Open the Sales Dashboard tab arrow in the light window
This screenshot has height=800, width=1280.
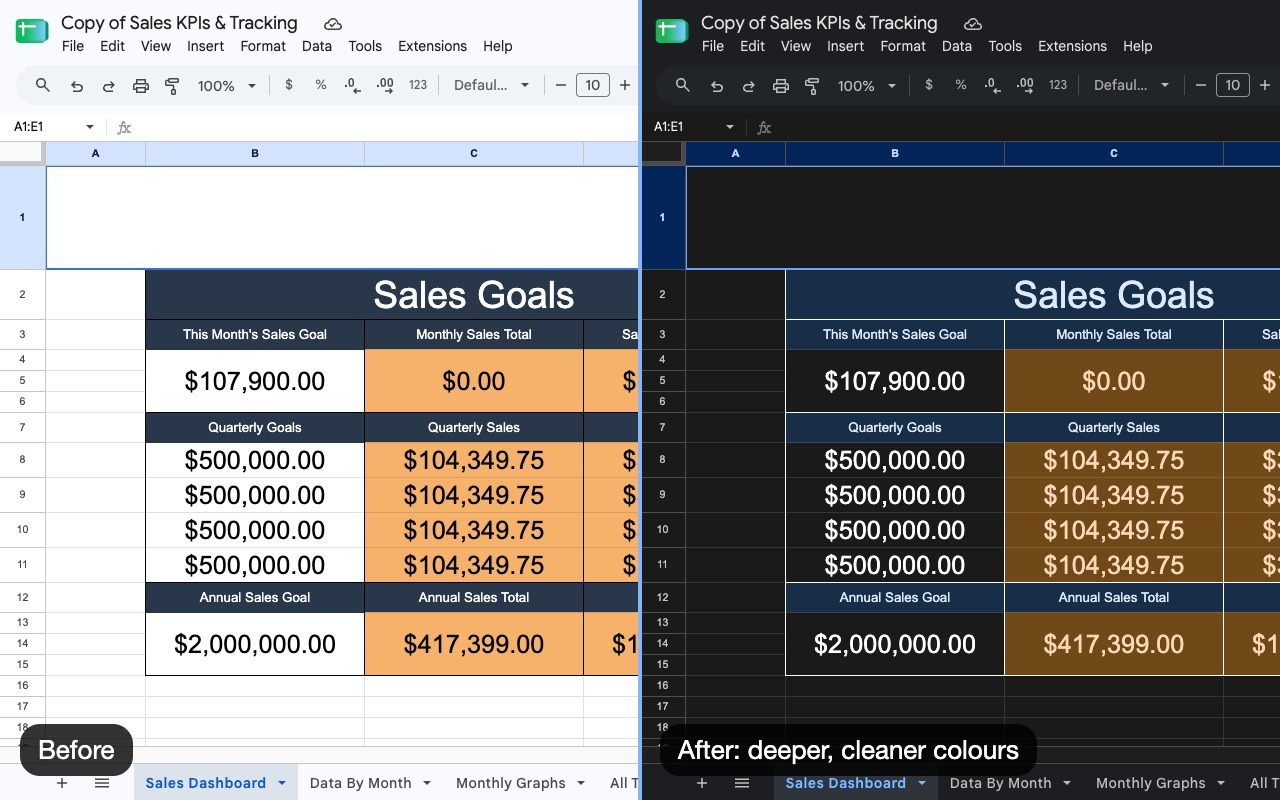282,783
